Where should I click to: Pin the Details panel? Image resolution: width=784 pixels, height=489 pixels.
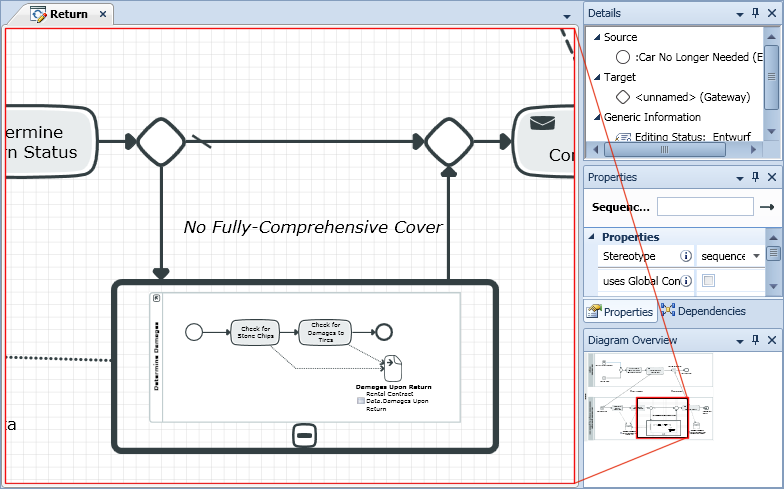pos(755,13)
